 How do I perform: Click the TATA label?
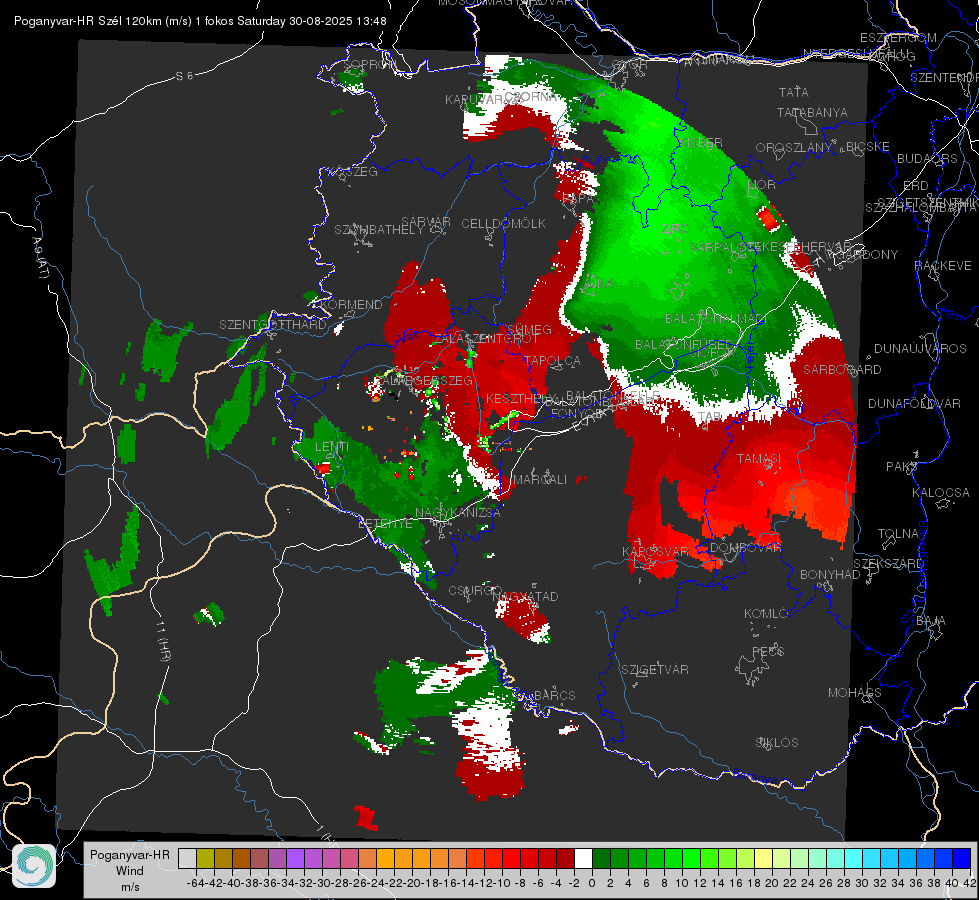click(x=794, y=92)
